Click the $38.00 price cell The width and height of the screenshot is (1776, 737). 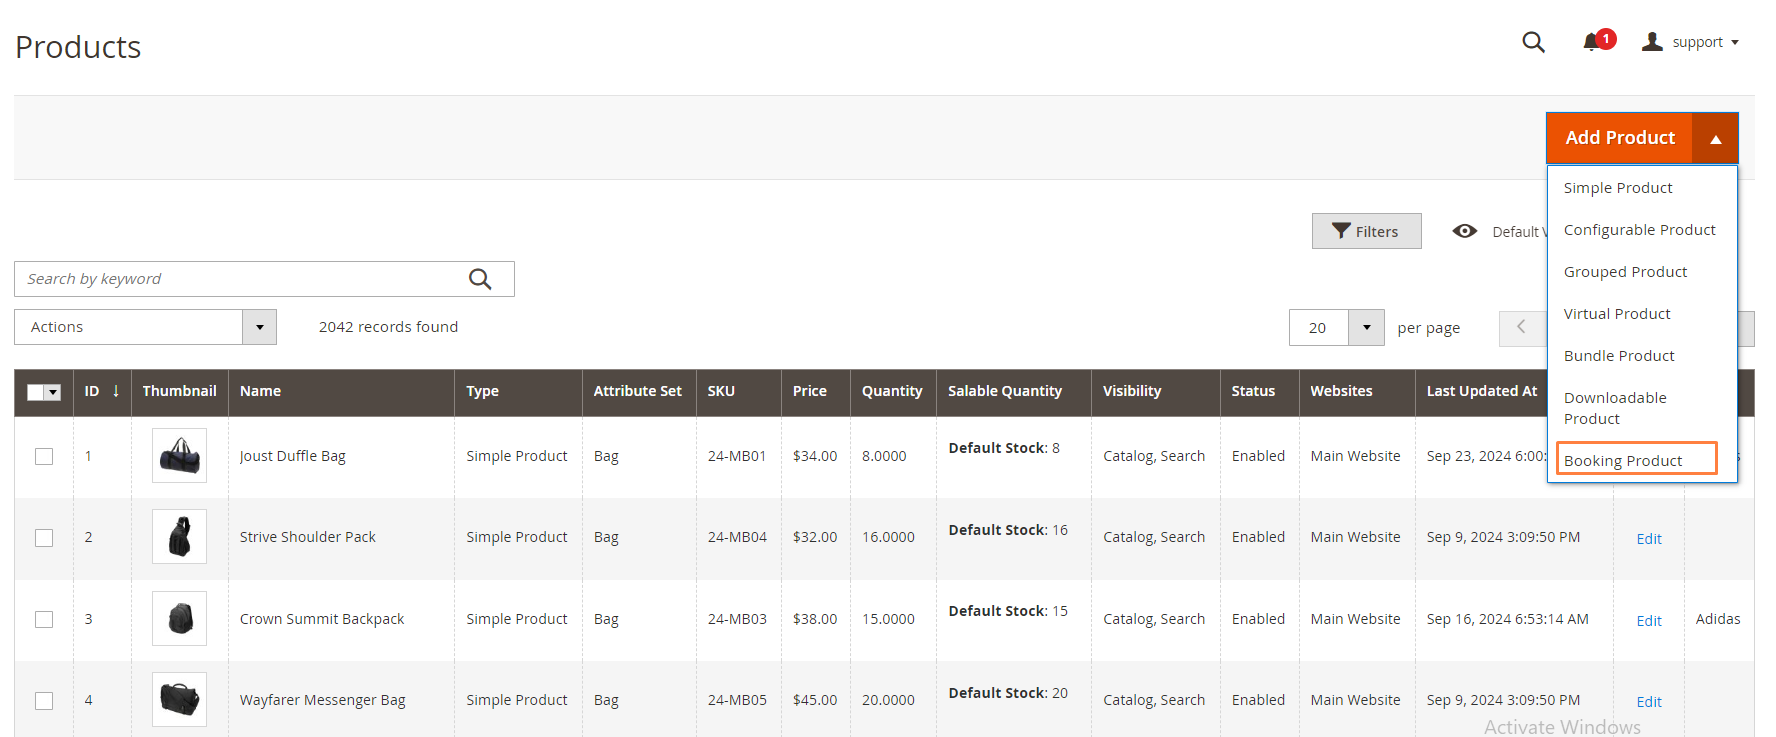815,619
